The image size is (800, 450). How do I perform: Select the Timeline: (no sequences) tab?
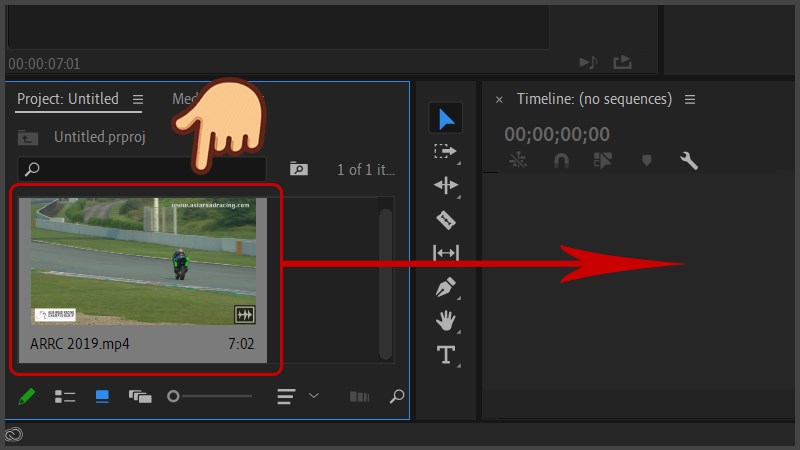(x=594, y=99)
